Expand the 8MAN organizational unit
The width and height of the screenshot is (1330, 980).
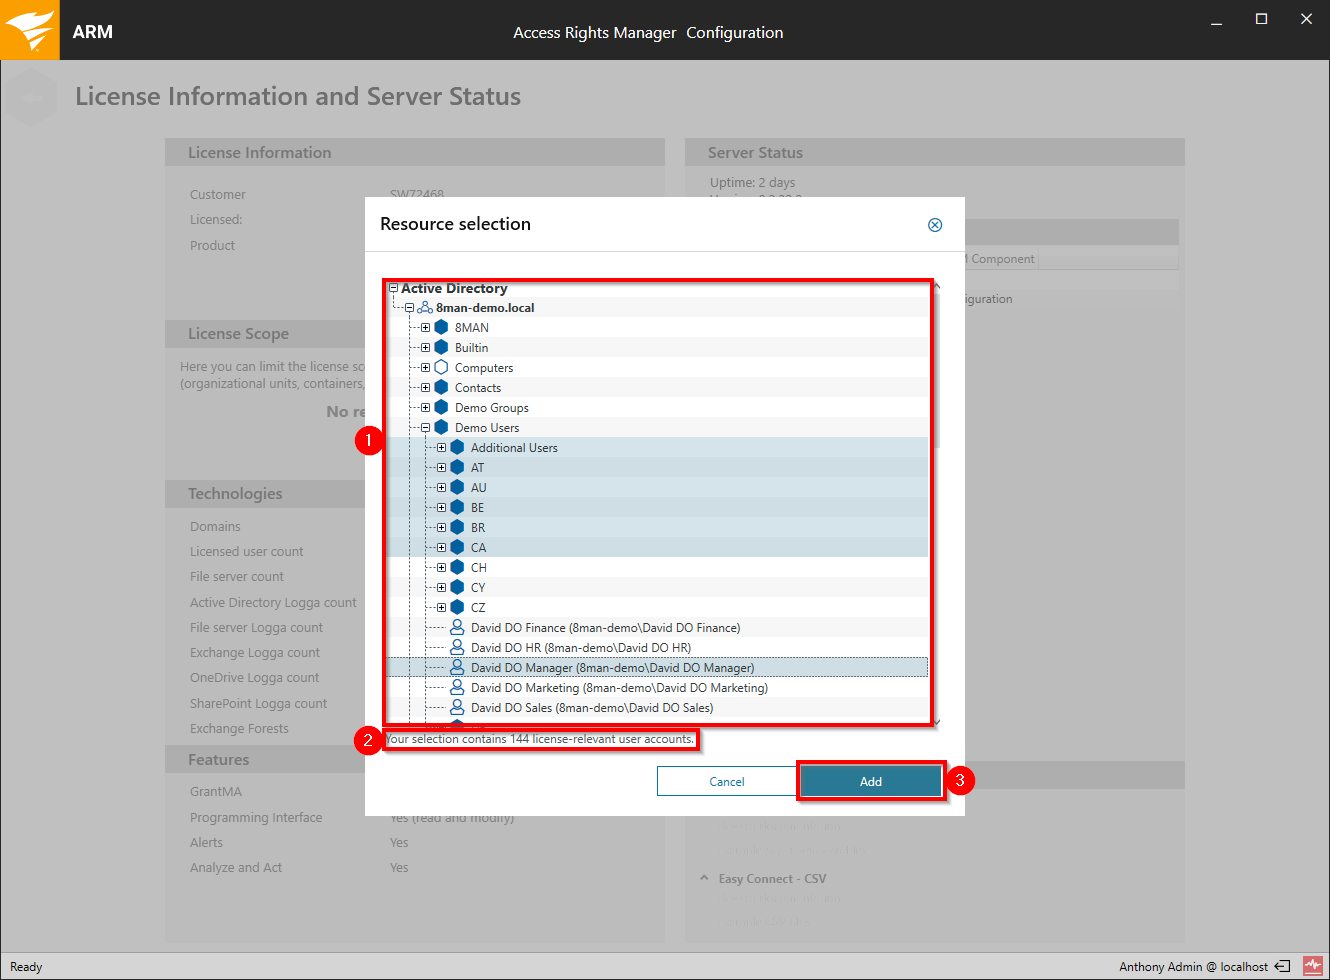425,328
